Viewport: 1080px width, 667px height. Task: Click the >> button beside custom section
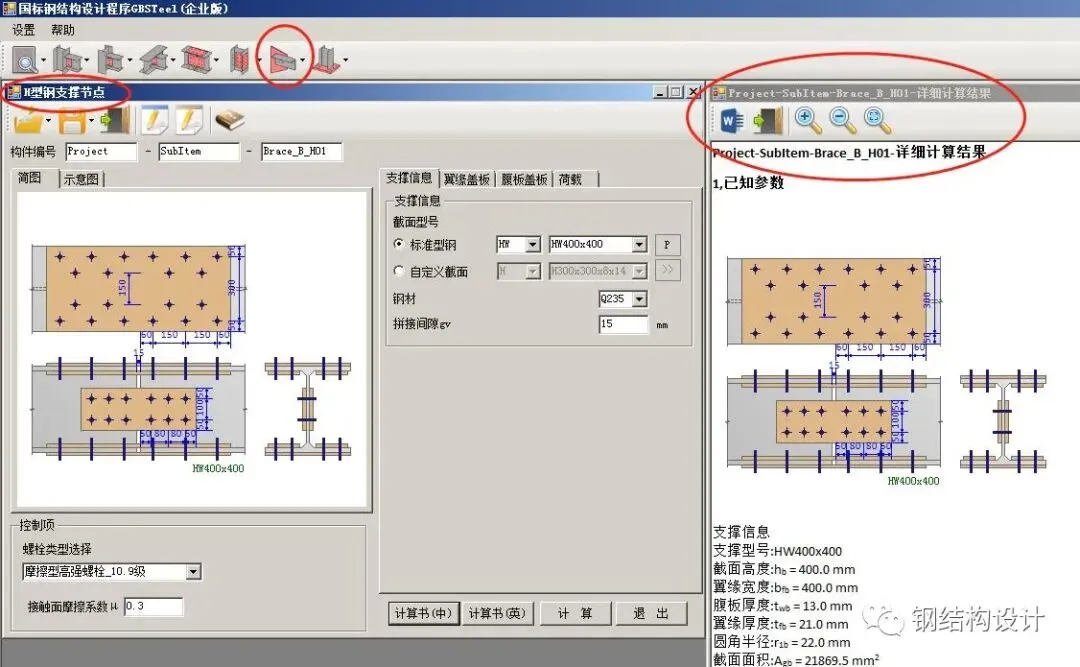[667, 269]
